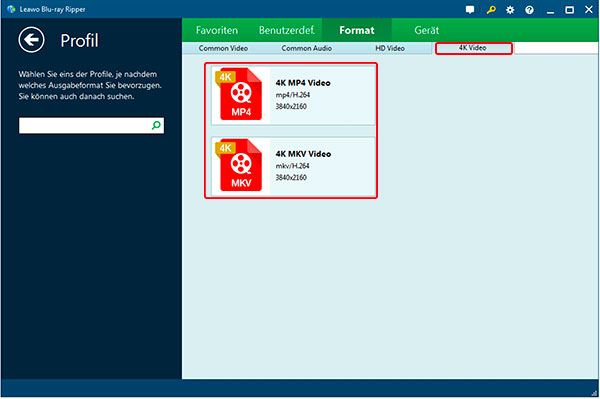Click 3840x2160 under 4K MP4 Video
600x399 pixels.
coord(291,106)
